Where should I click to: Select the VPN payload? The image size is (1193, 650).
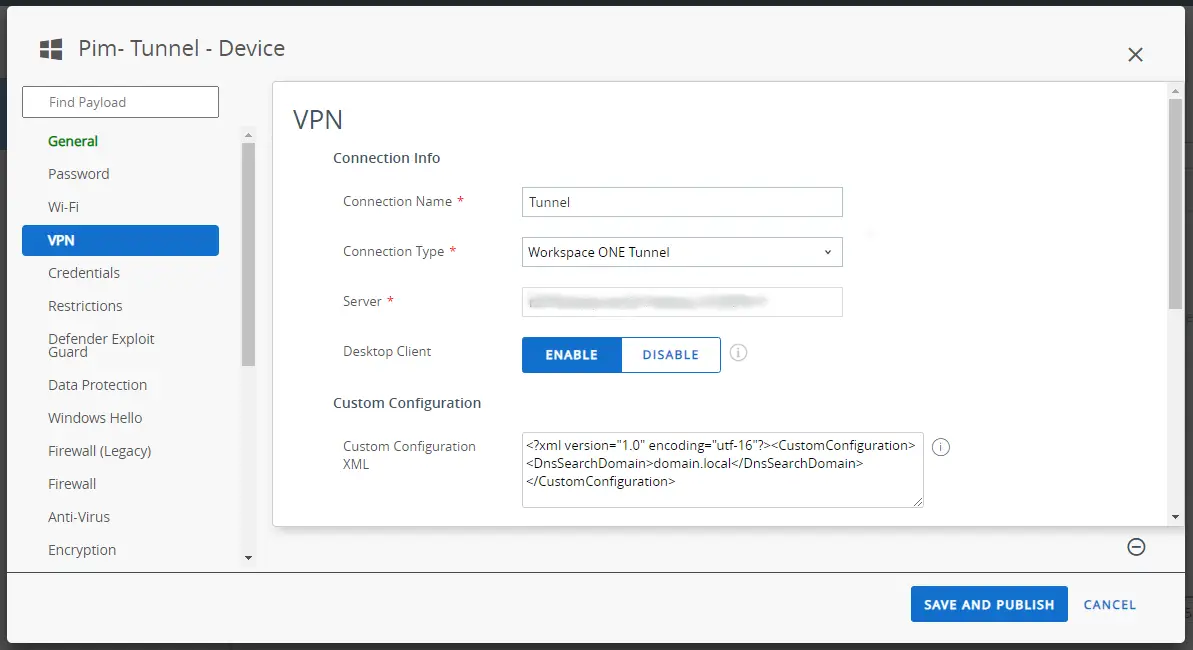[x=120, y=241]
